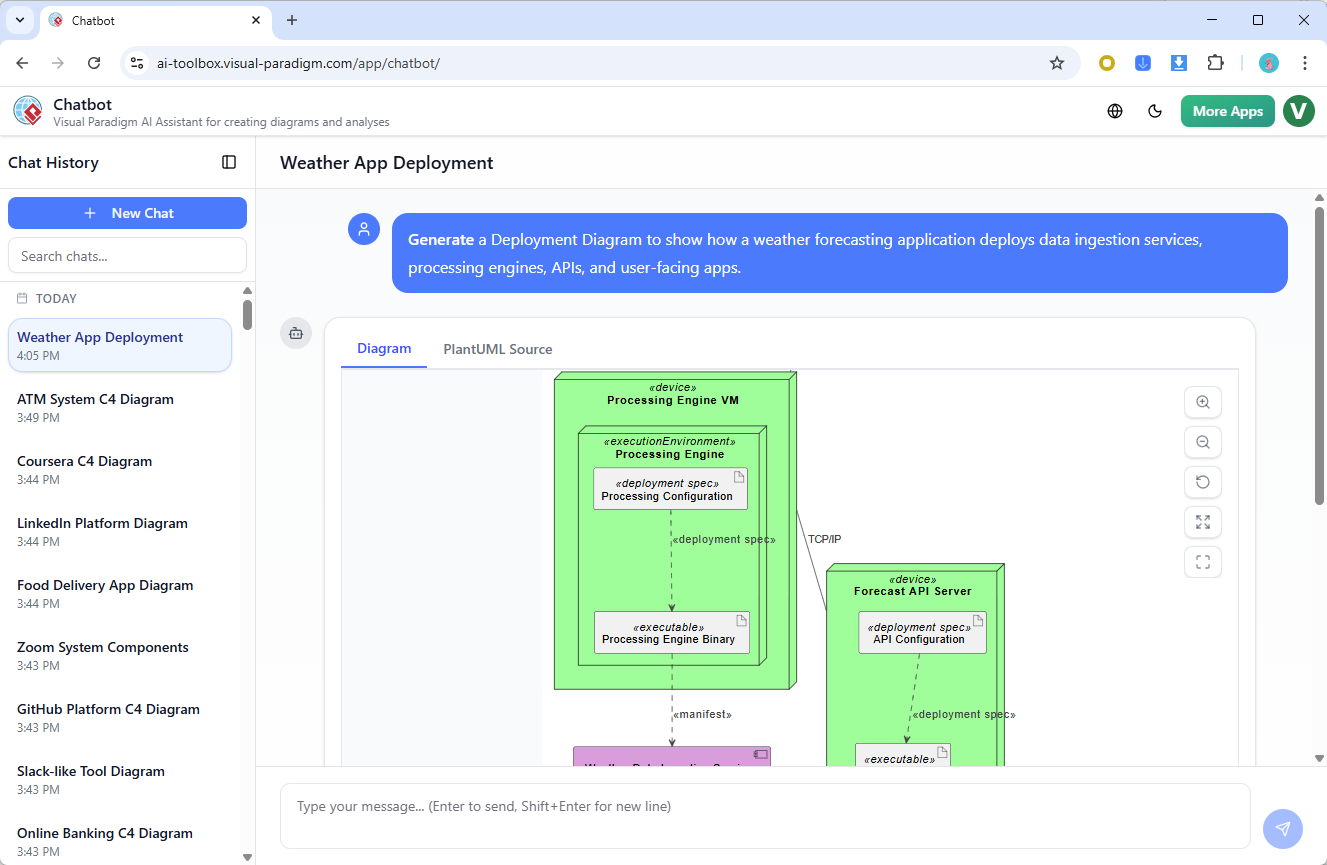Click the user avatar beside the prompt

click(364, 229)
